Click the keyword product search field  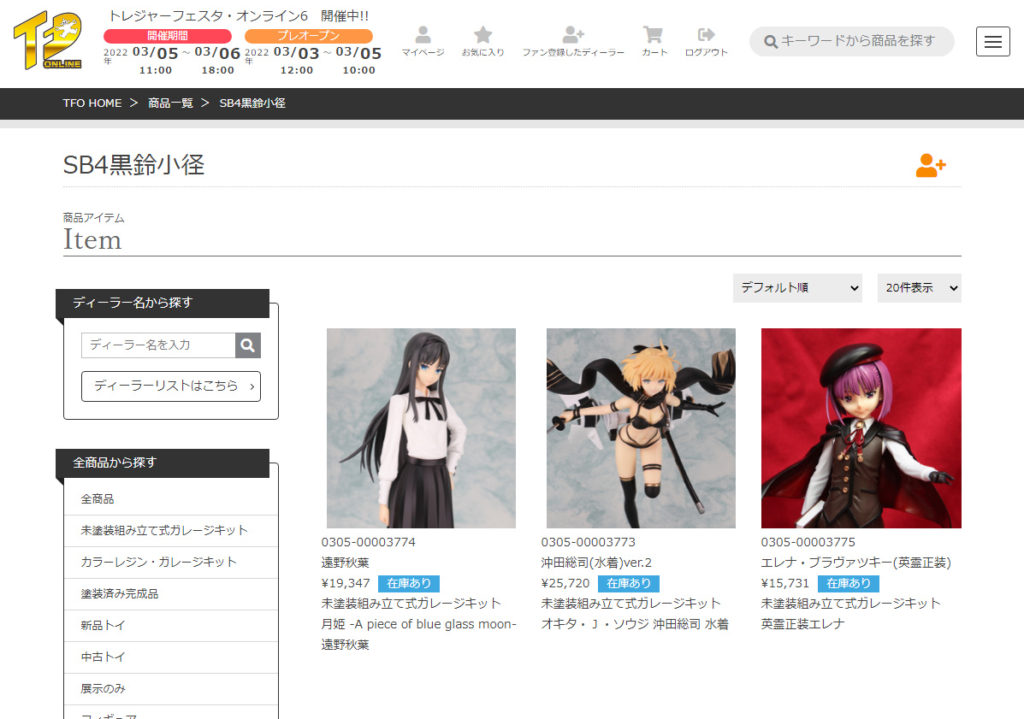[856, 41]
